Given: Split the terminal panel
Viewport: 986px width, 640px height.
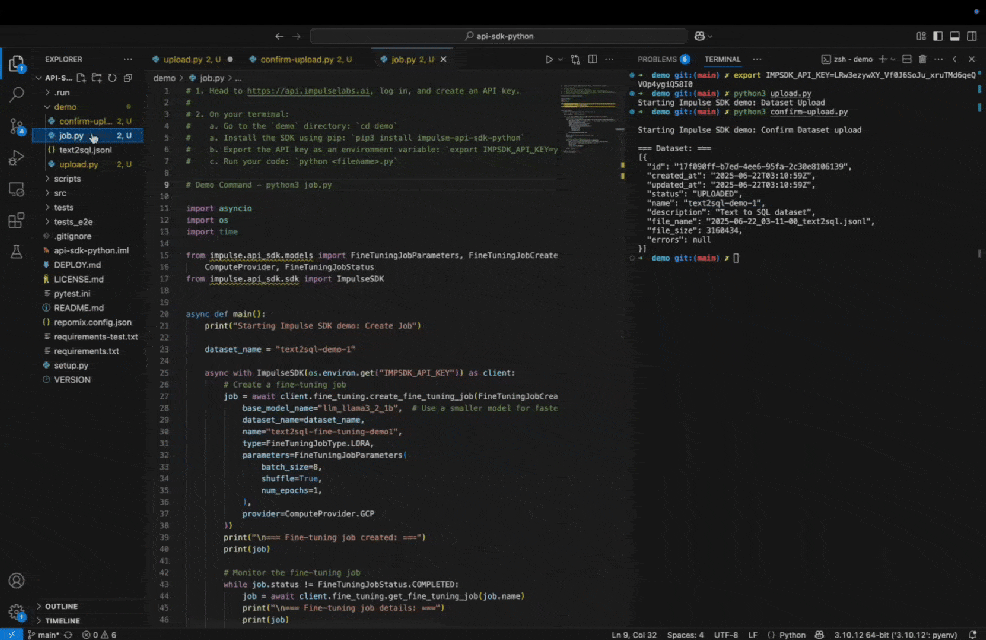Looking at the screenshot, I should coord(907,59).
